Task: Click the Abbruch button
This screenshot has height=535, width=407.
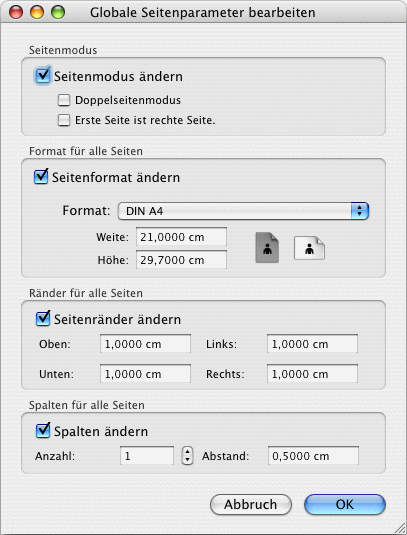Action: point(251,504)
